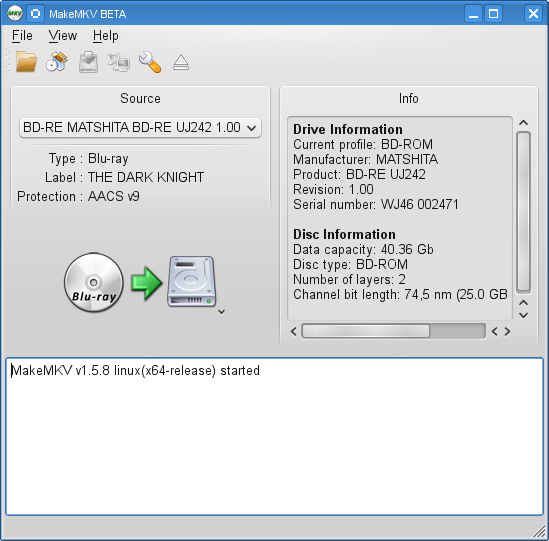Click the horizontal scrollbar handle in Info panel
Image resolution: width=549 pixels, height=541 pixels.
tap(366, 331)
